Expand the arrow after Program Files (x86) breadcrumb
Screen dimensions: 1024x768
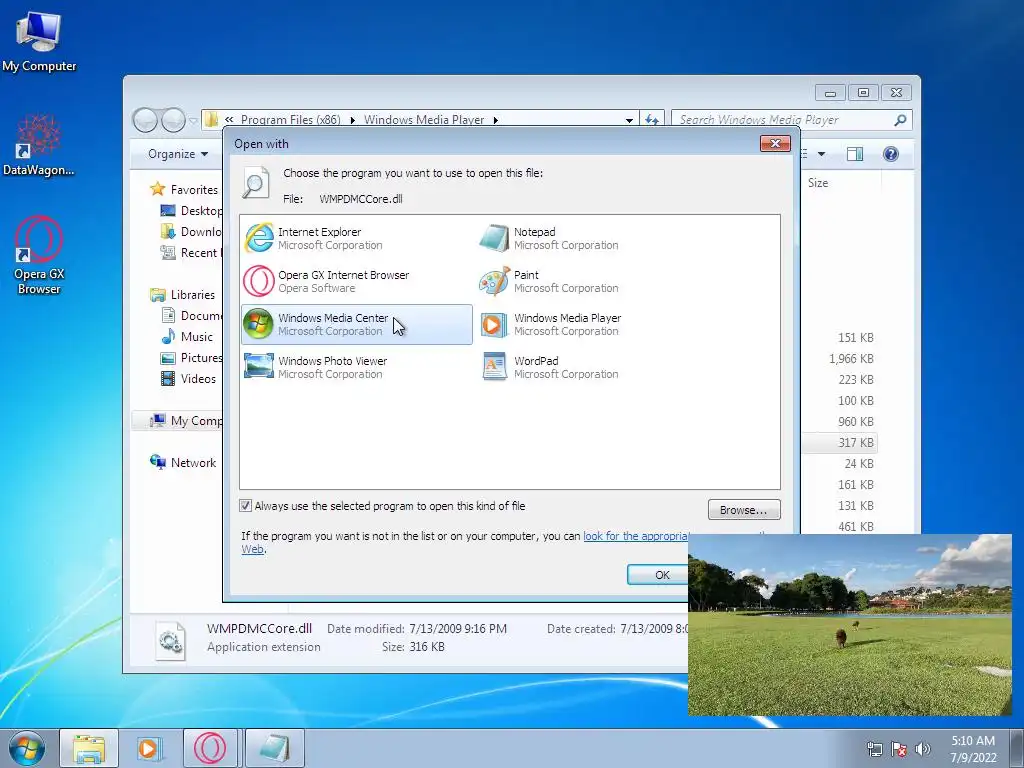coord(352,120)
